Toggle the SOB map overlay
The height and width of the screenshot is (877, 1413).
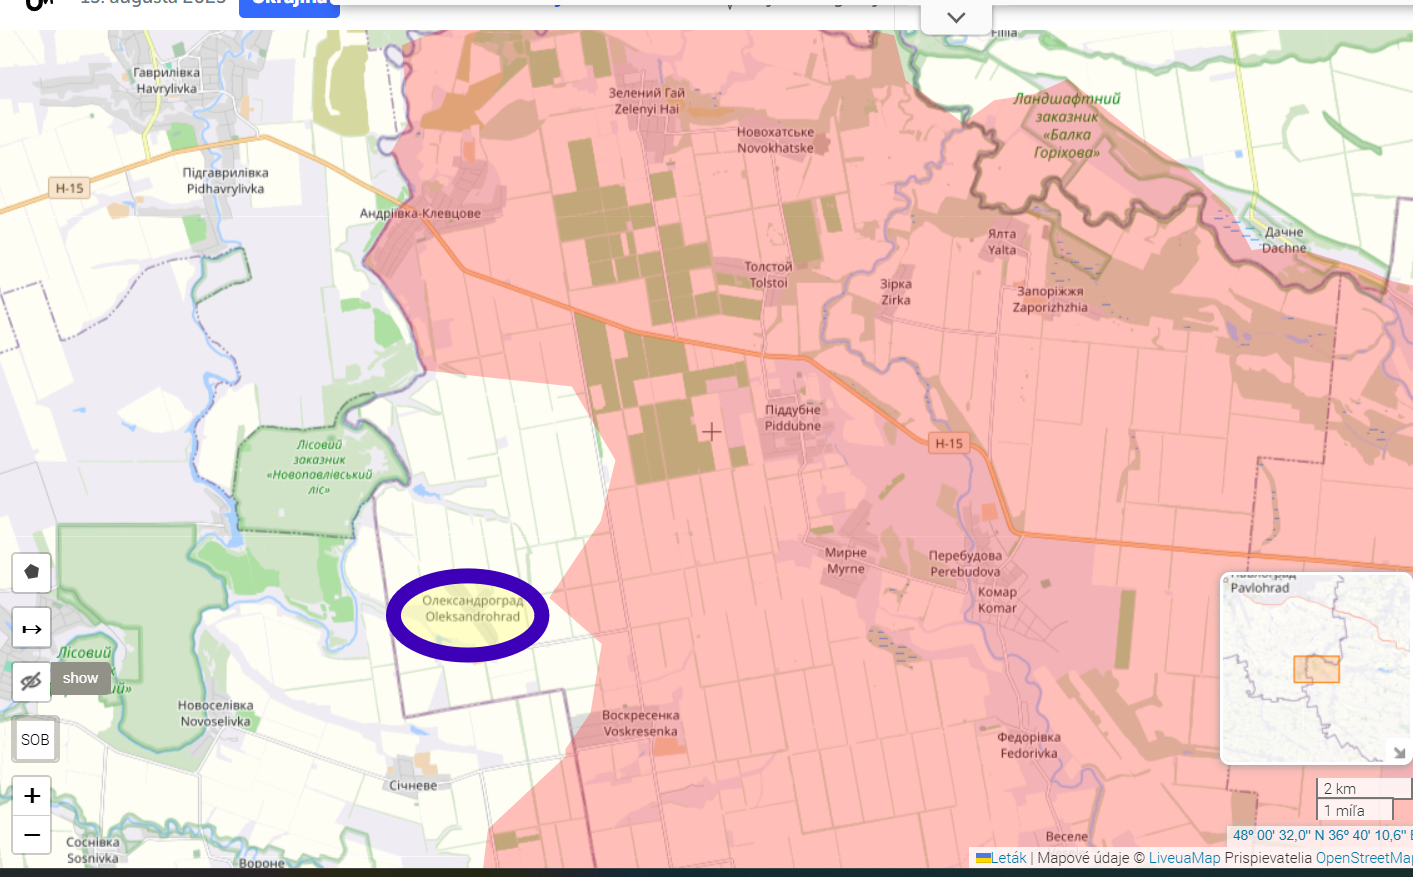(35, 740)
